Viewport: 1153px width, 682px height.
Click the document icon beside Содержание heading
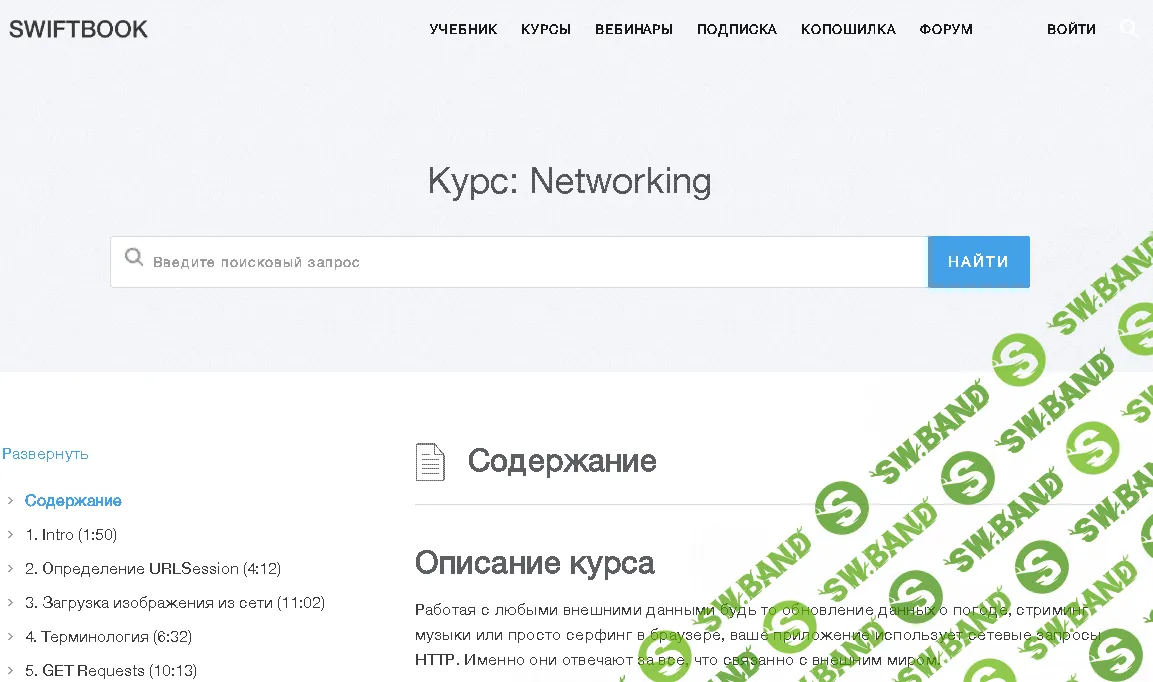[x=430, y=461]
